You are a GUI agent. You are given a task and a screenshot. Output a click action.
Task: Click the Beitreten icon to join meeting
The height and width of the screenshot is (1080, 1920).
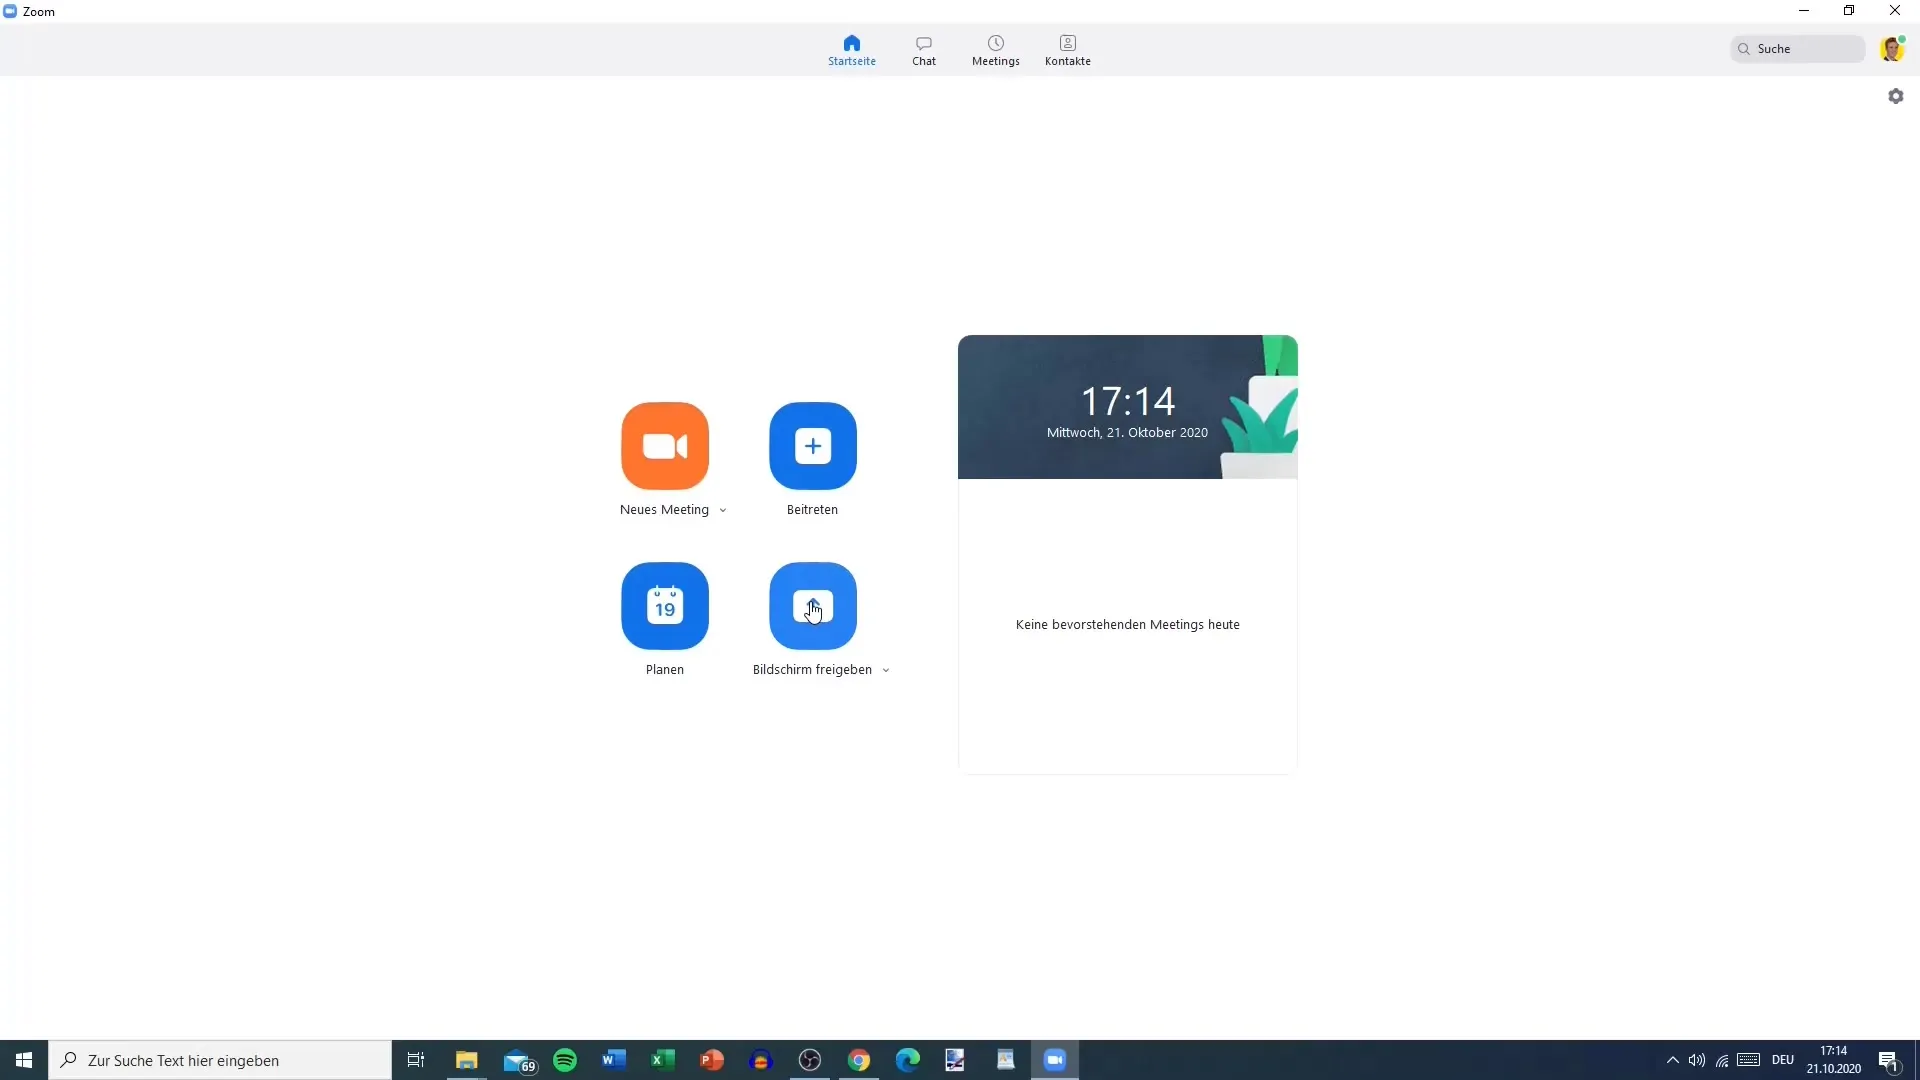(812, 446)
